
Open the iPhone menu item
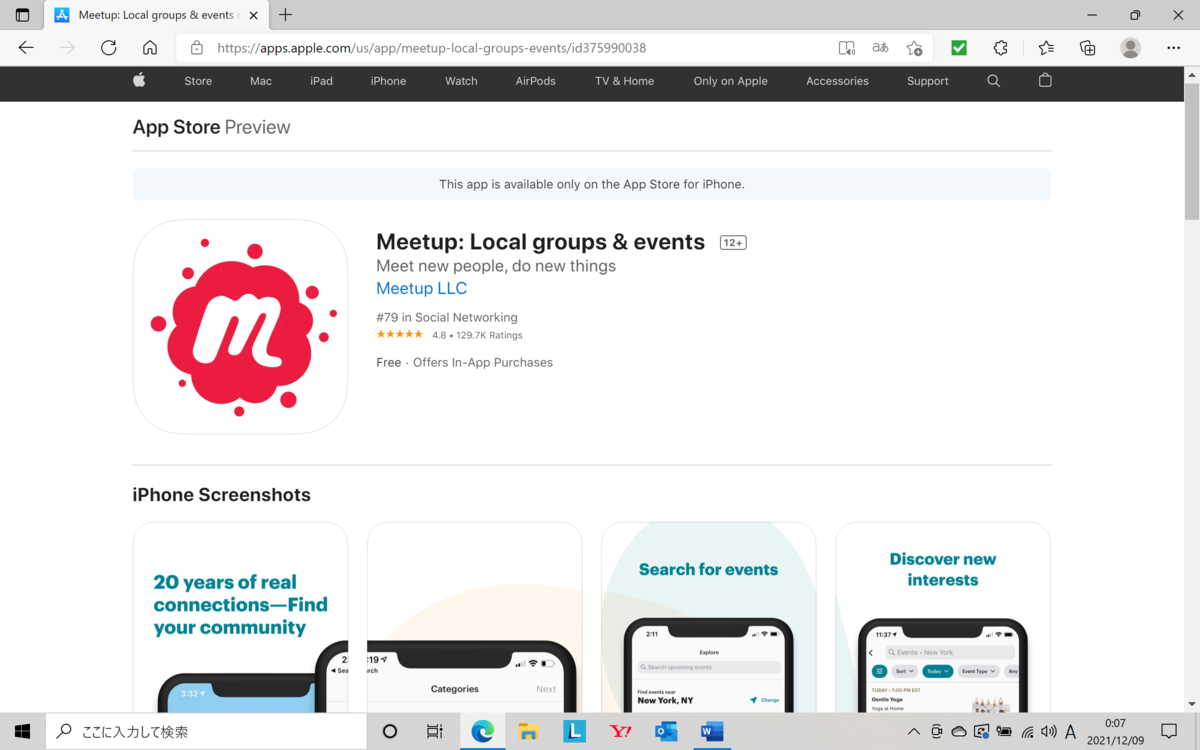click(388, 81)
